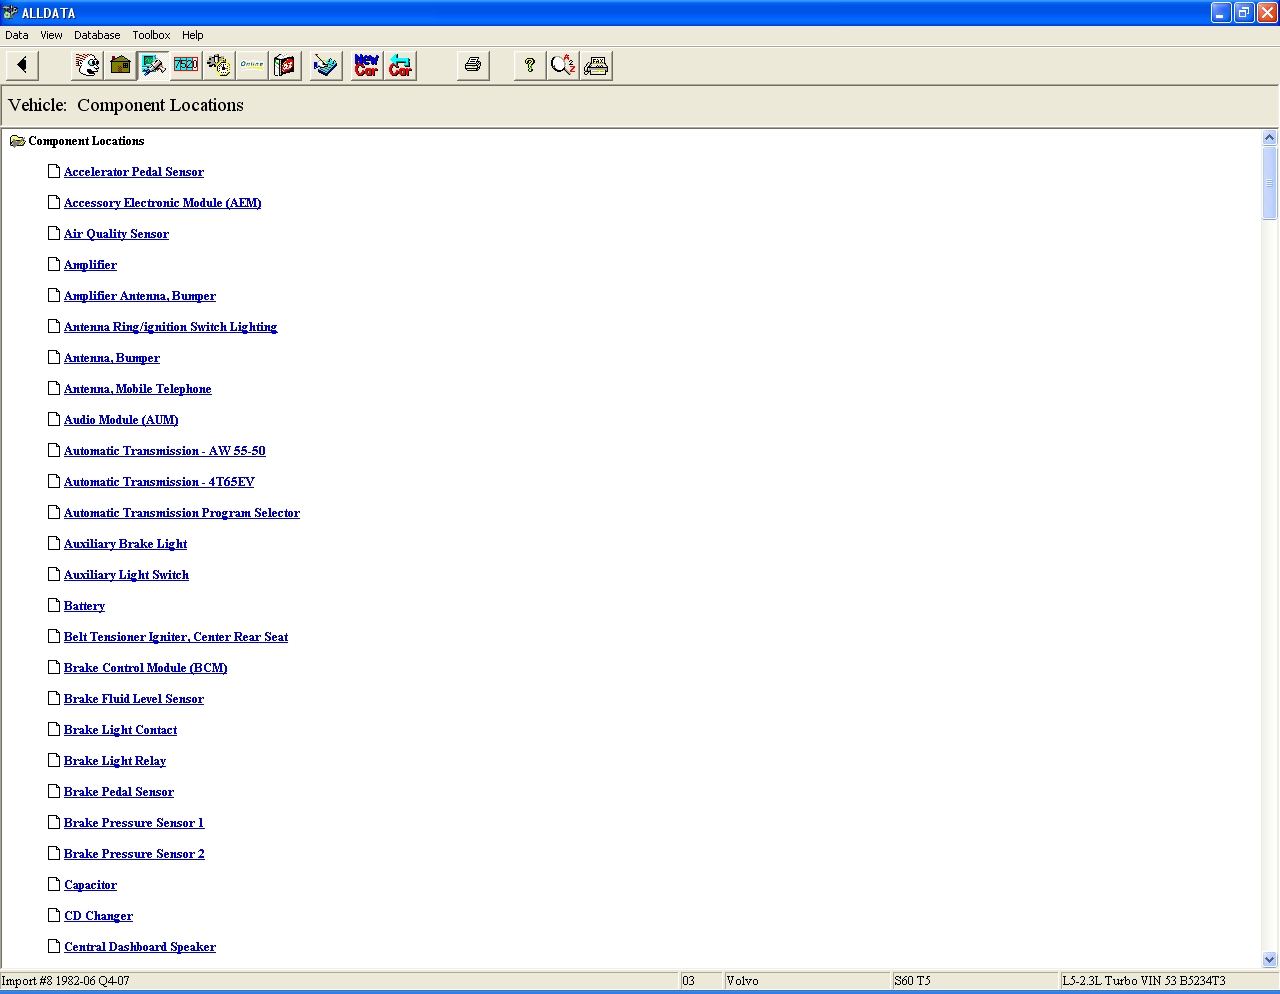The height and width of the screenshot is (994, 1280).
Task: Click the A-Z magnifier search icon
Action: (x=563, y=66)
